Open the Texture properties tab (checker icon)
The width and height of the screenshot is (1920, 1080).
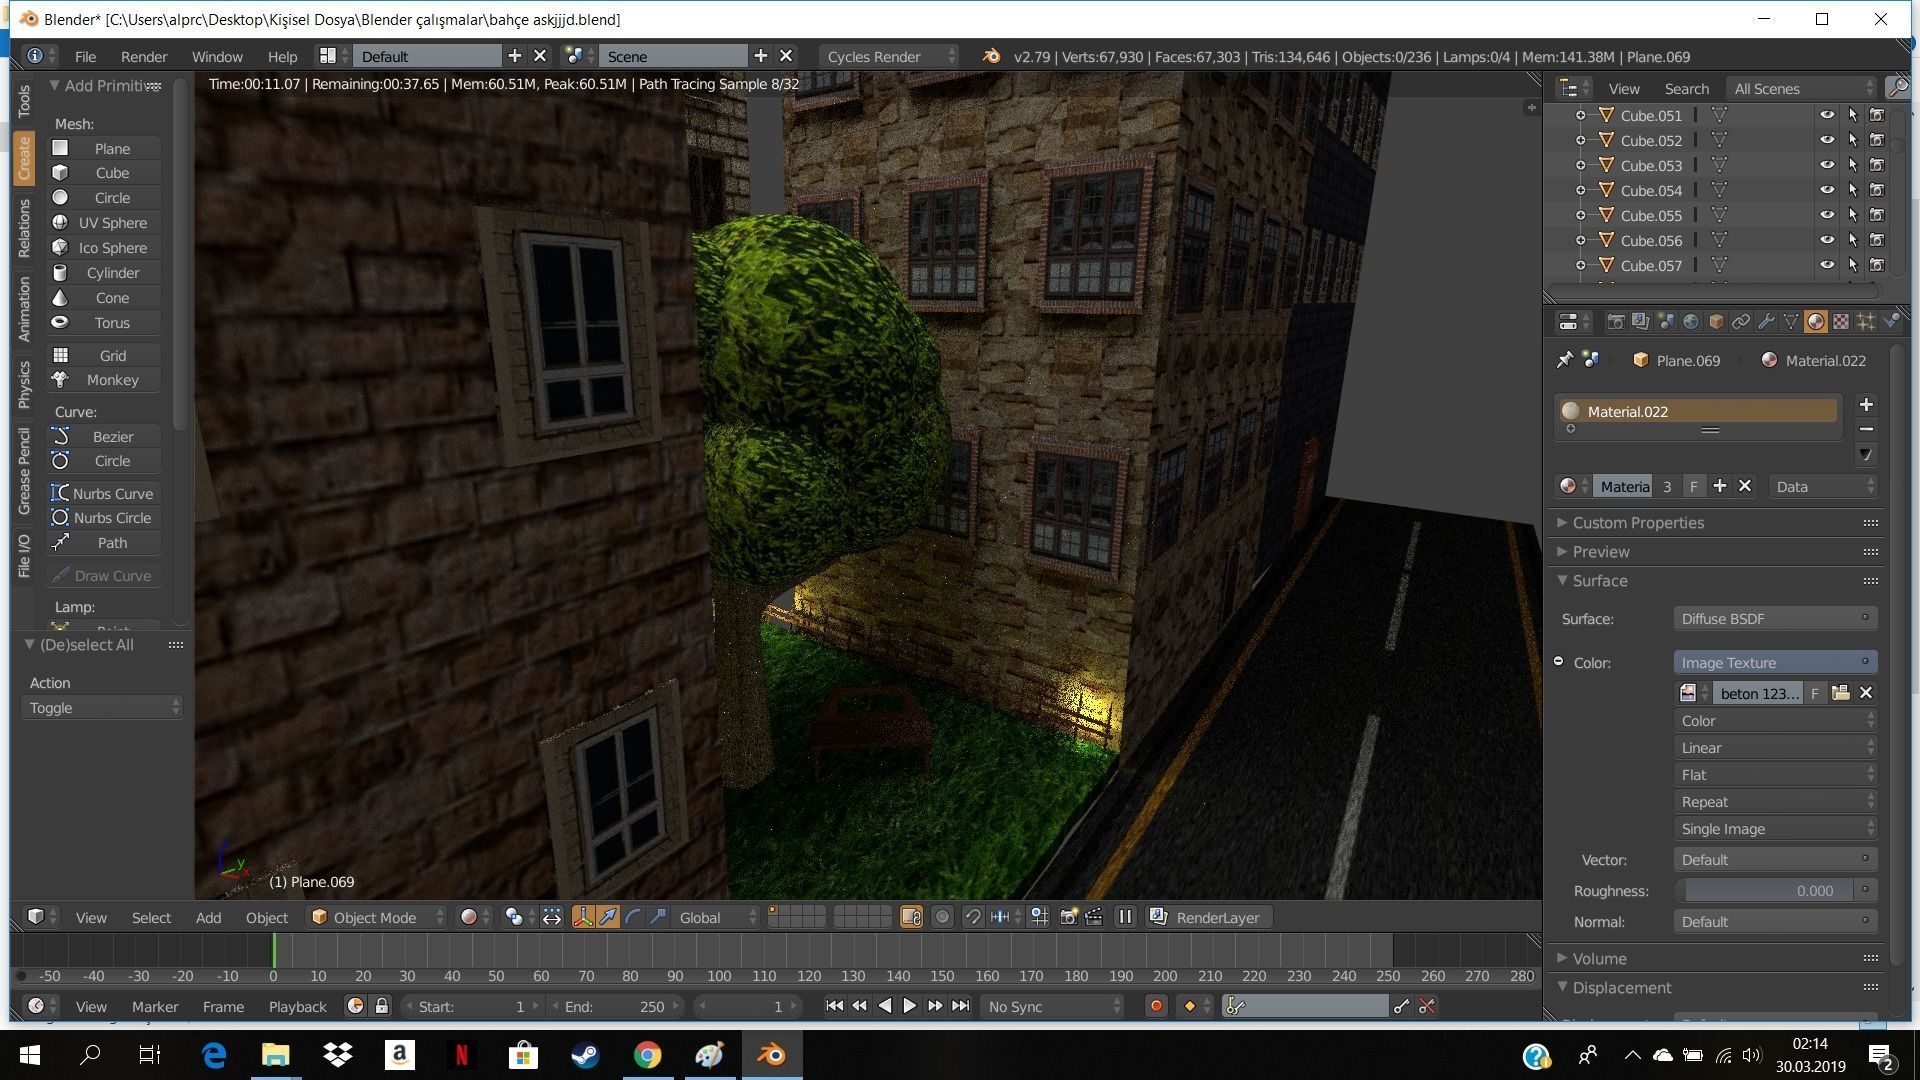1840,322
